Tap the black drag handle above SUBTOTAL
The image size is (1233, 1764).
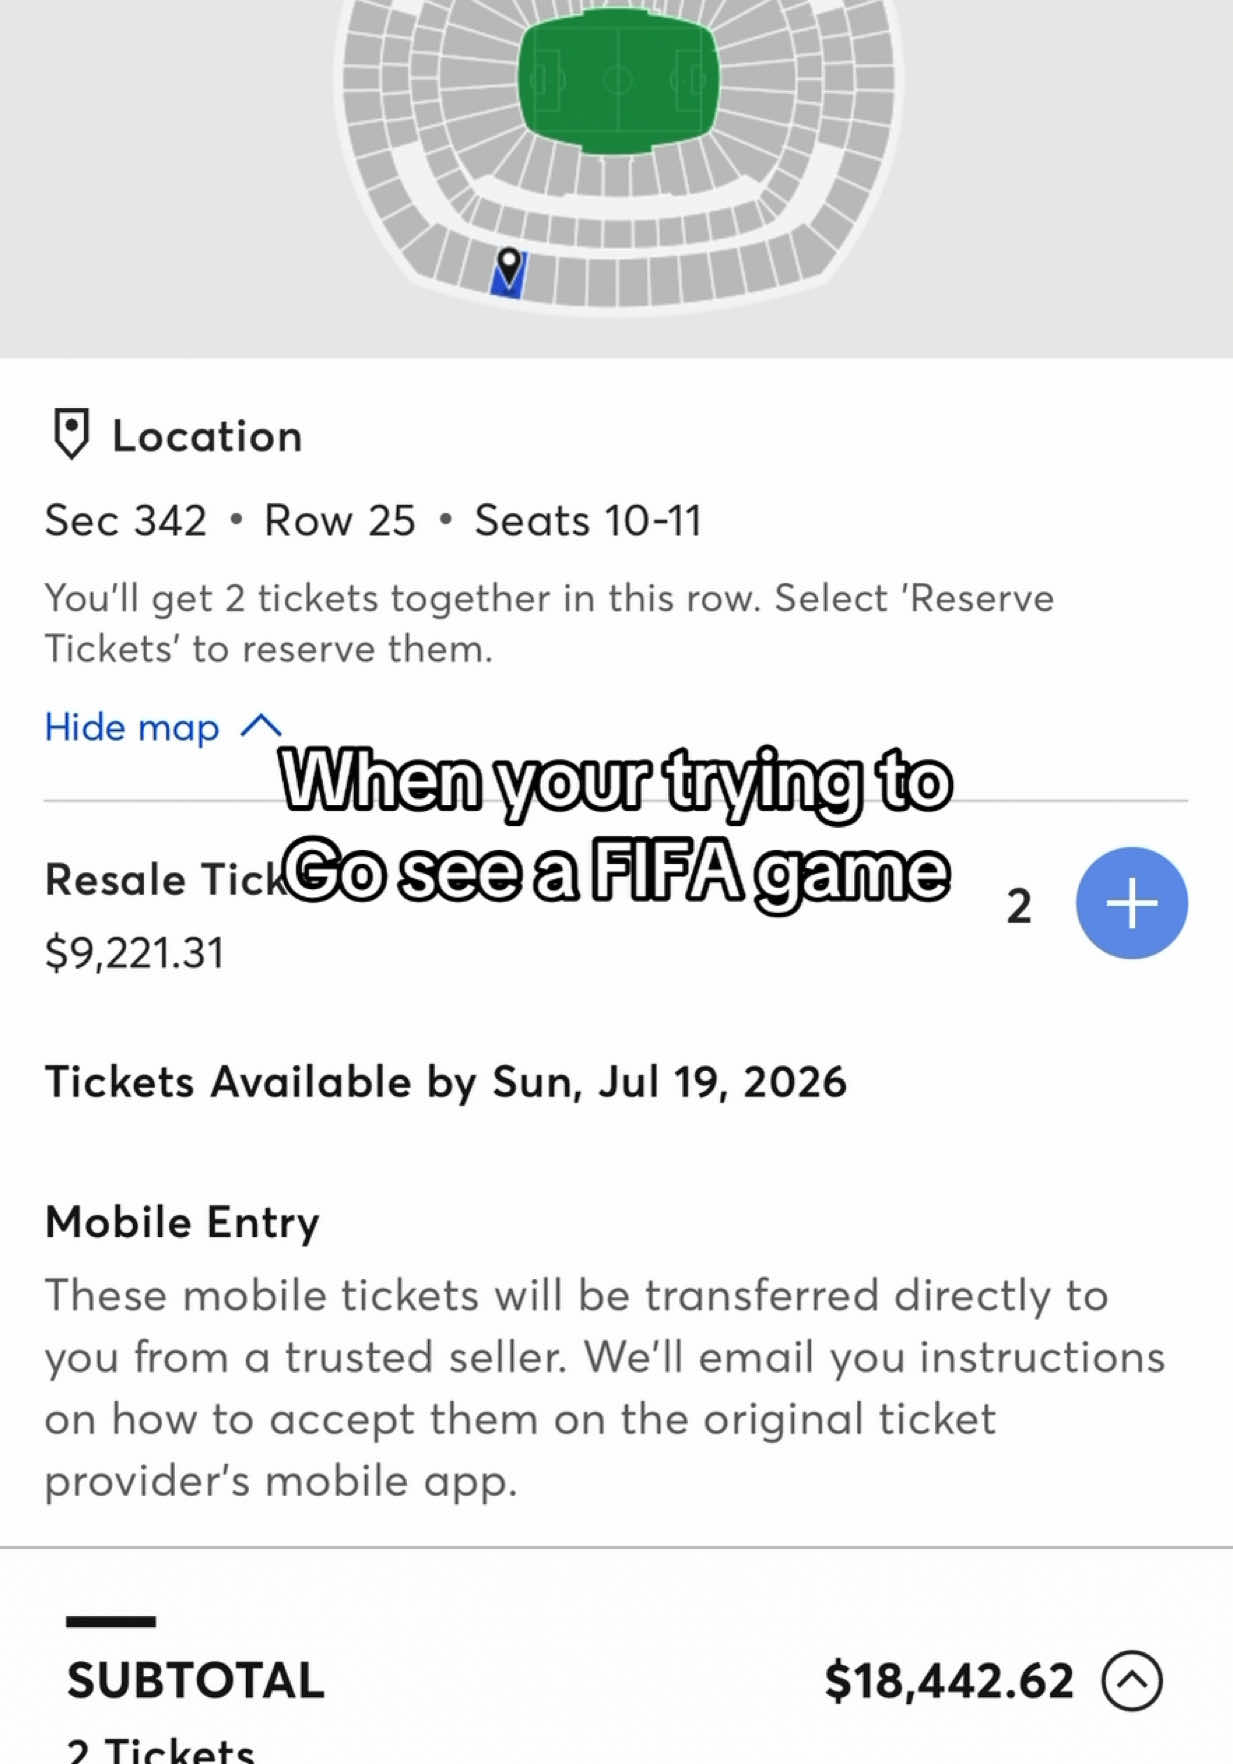click(111, 1621)
